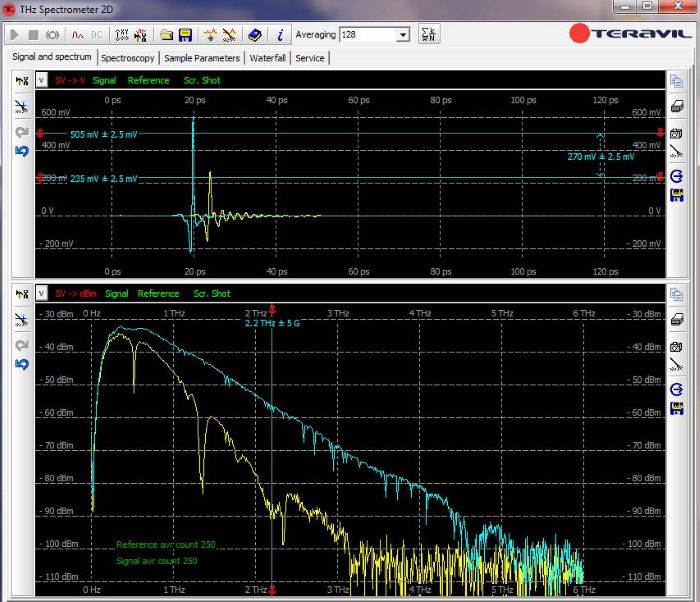Open the Sample Parameters tab
700x602 pixels.
point(202,58)
